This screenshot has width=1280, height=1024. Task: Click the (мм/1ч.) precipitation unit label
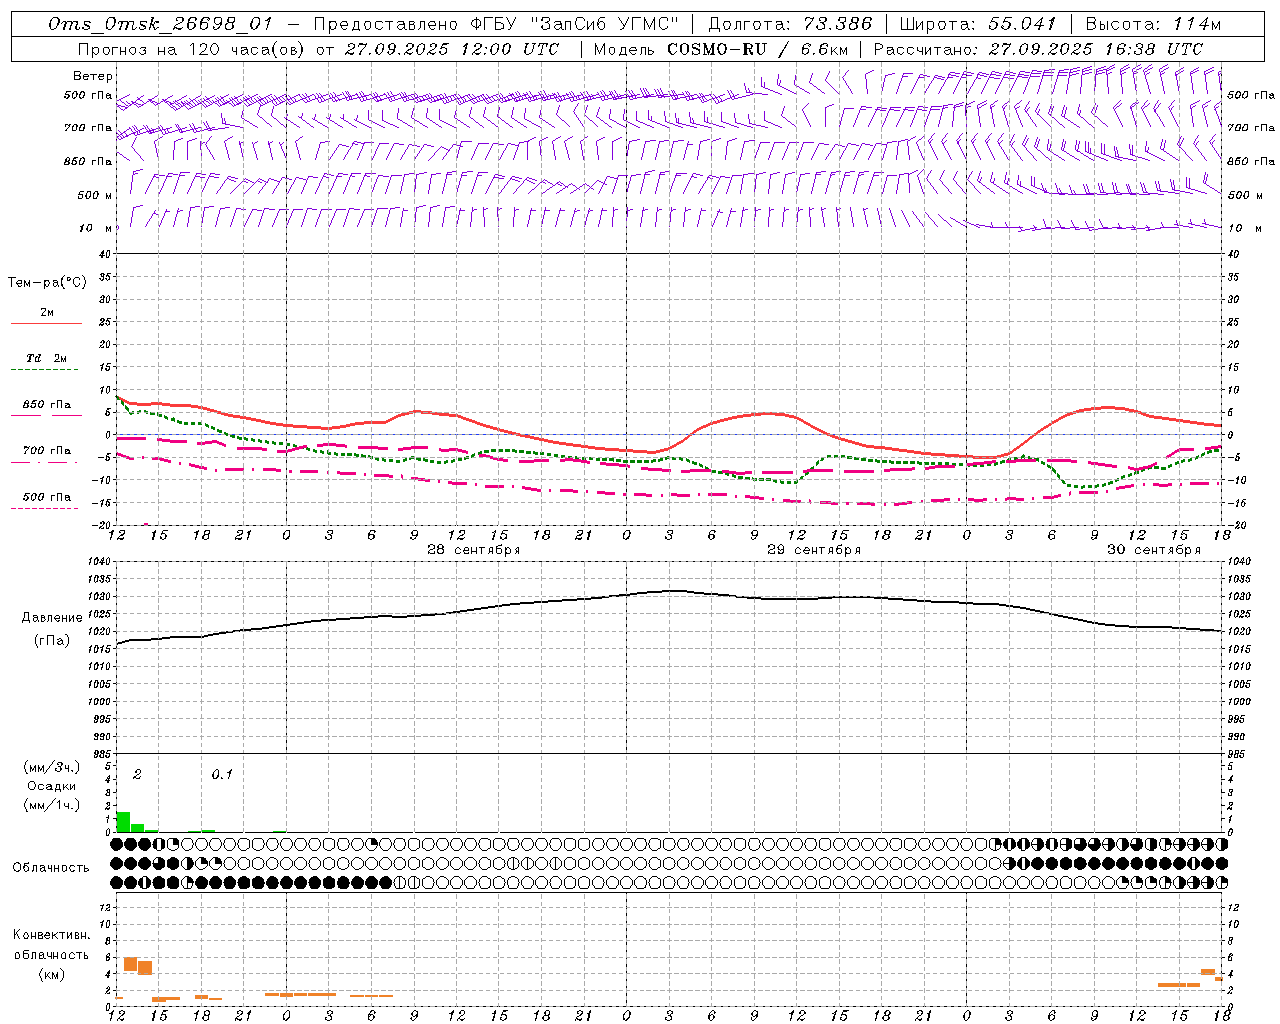[52, 805]
